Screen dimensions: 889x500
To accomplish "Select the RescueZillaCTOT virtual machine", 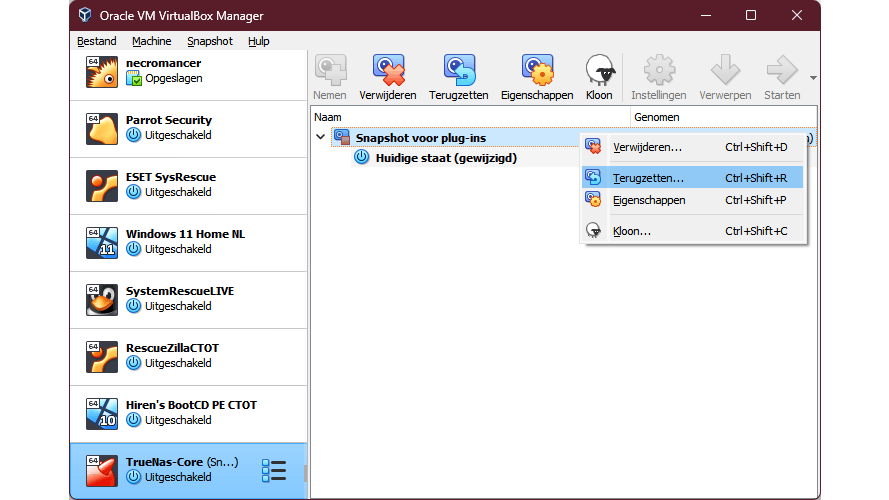I will [x=188, y=357].
